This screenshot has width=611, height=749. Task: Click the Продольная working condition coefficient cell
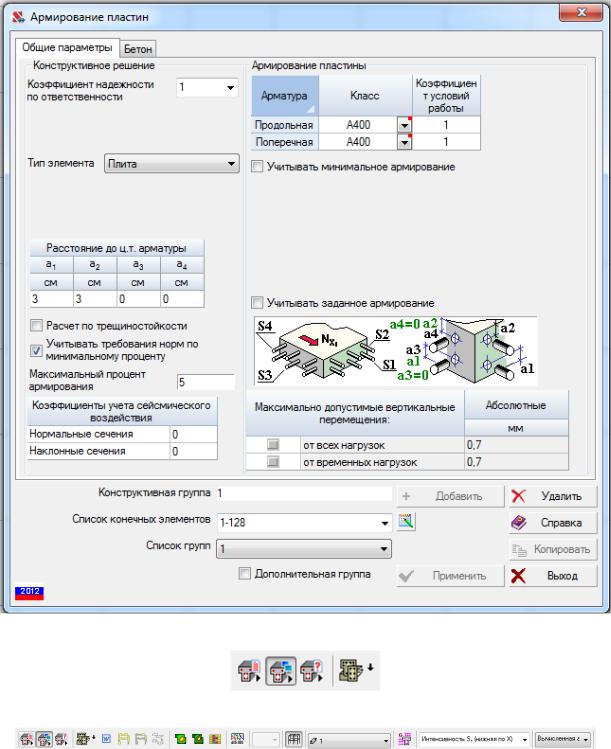point(446,125)
